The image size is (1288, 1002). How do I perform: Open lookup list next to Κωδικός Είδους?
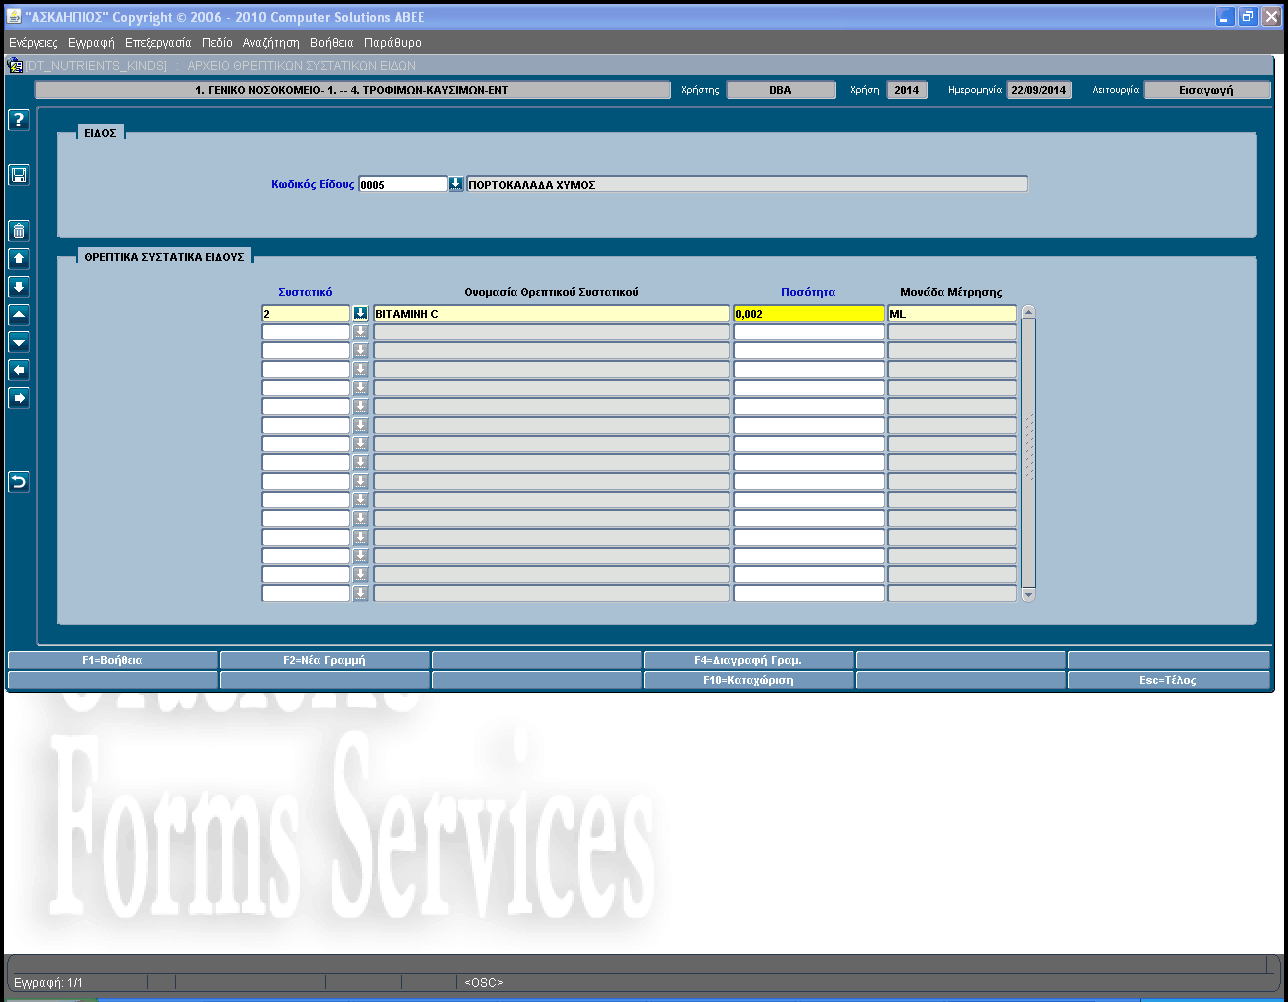[456, 184]
